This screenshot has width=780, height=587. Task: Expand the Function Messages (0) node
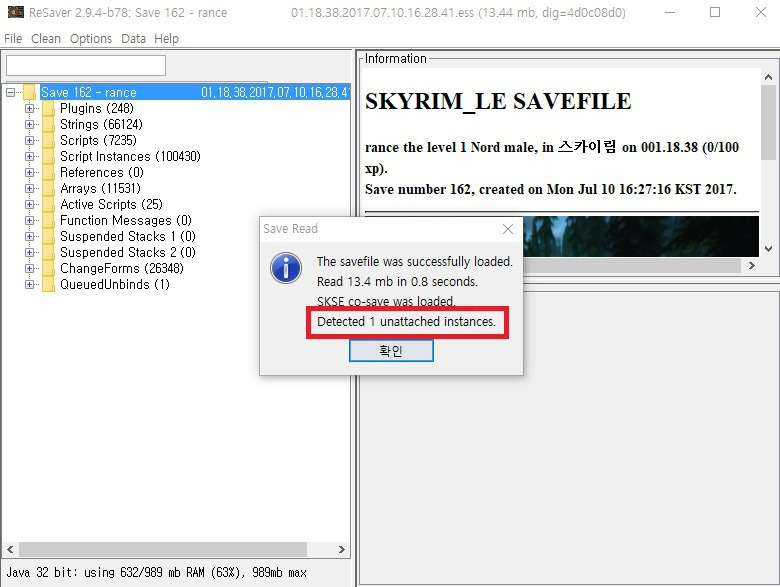(29, 220)
